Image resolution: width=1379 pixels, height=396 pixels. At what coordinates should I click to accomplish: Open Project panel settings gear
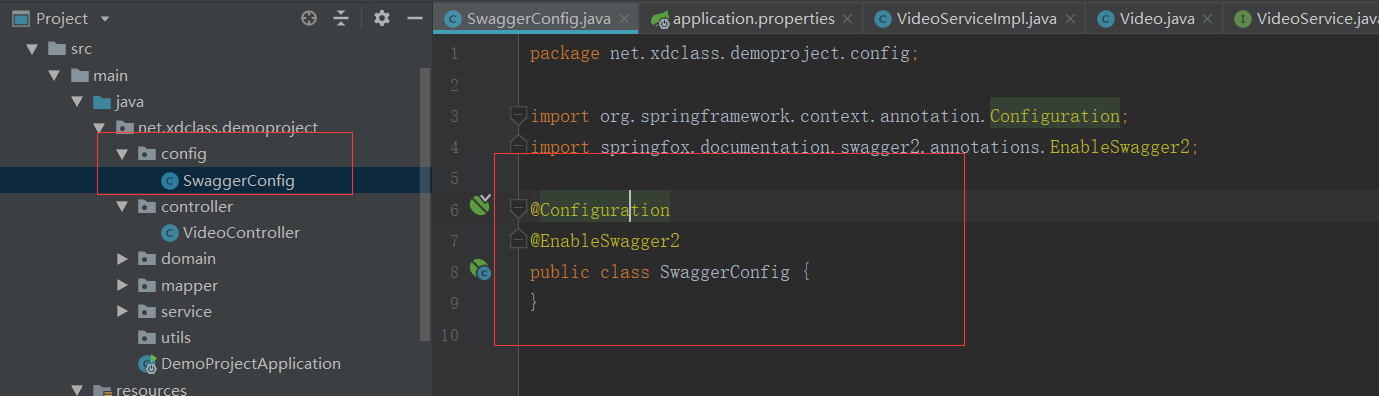(382, 18)
